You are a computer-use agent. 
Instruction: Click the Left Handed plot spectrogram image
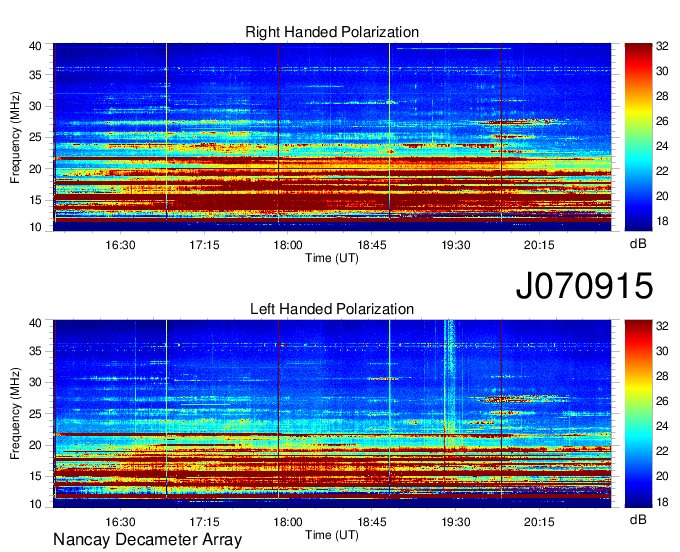[x=332, y=414]
